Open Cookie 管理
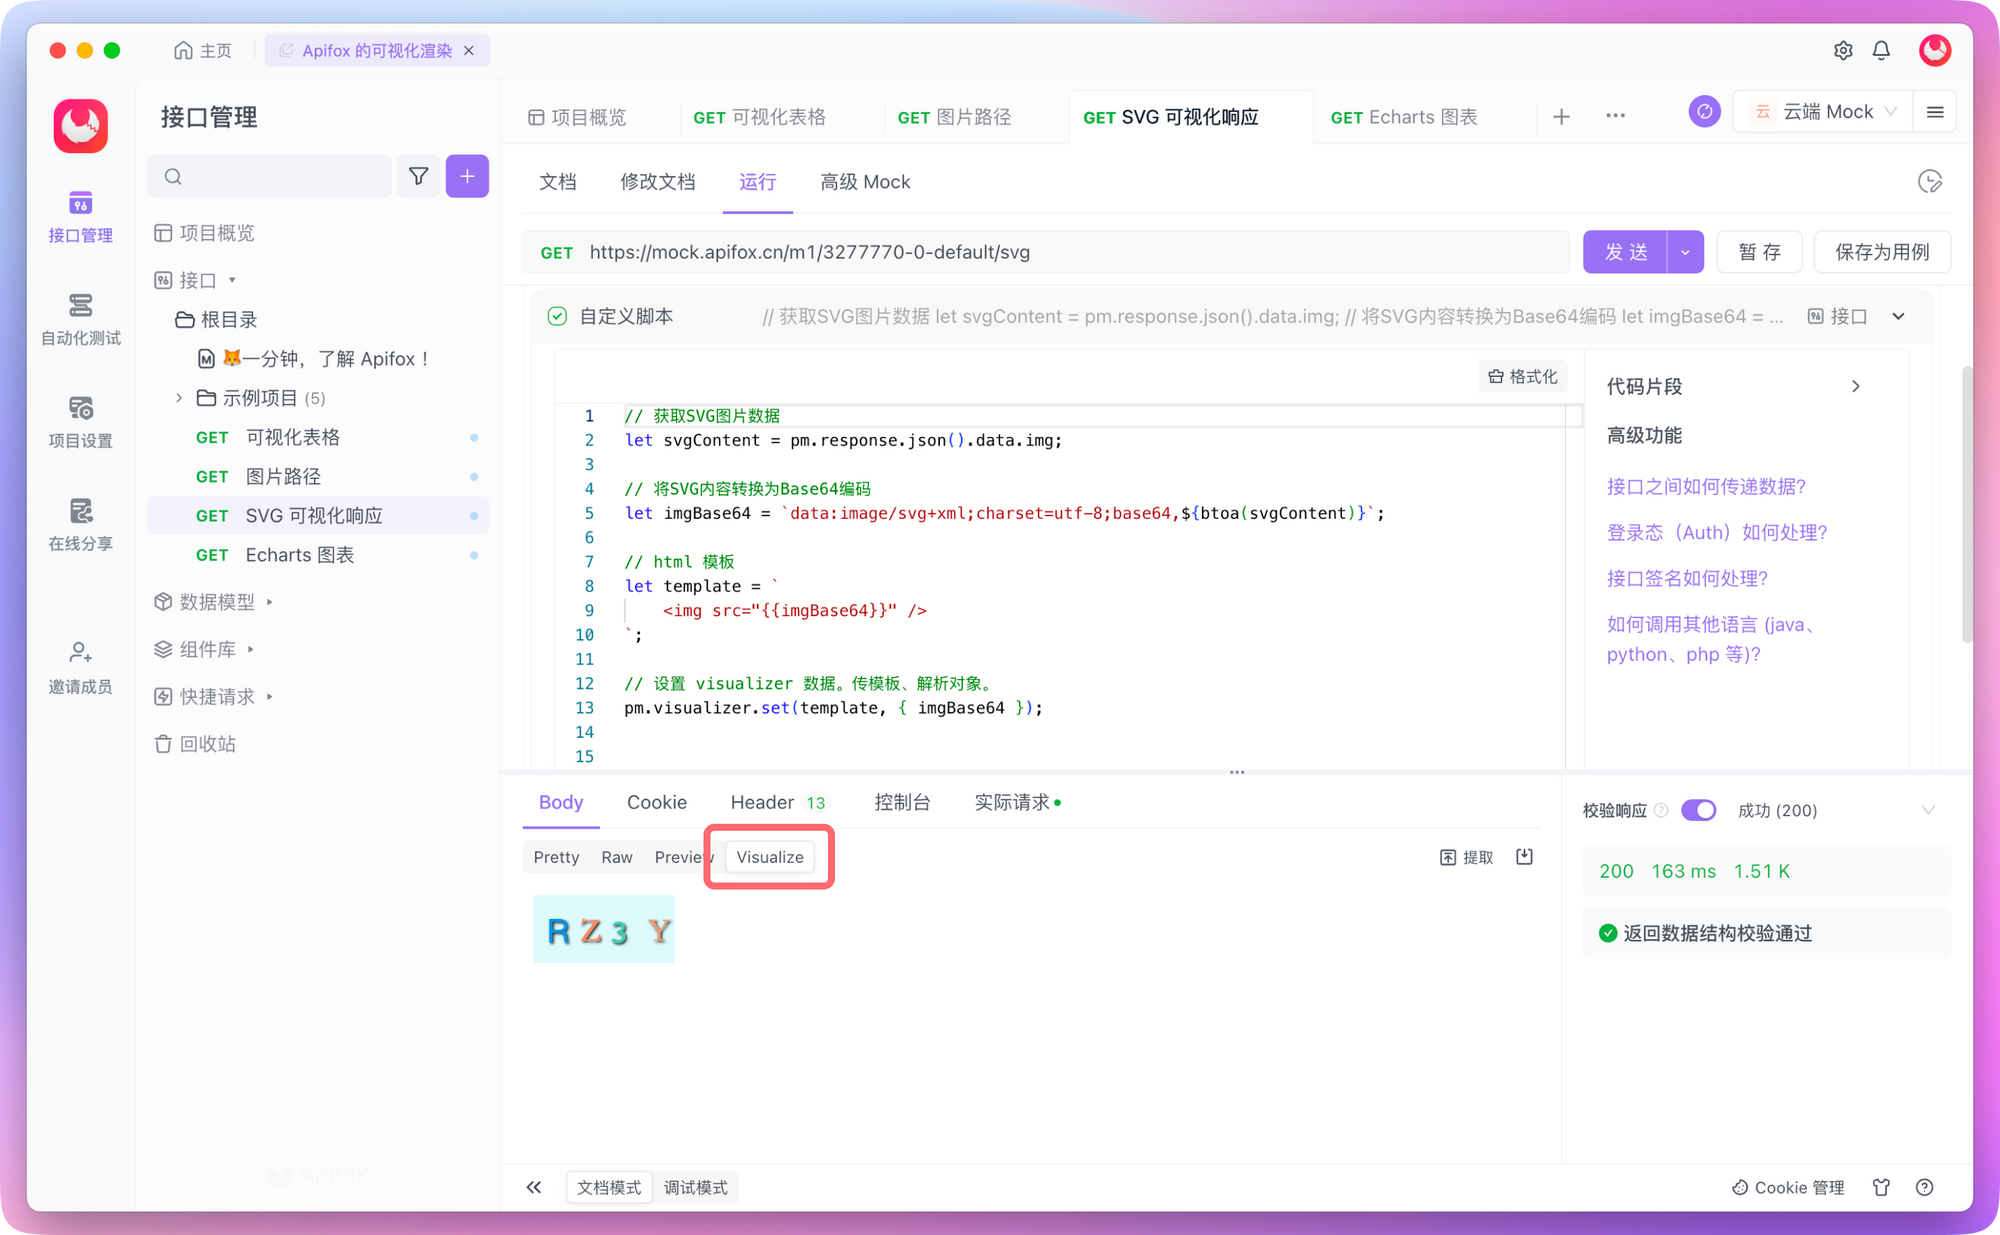 tap(1788, 1187)
